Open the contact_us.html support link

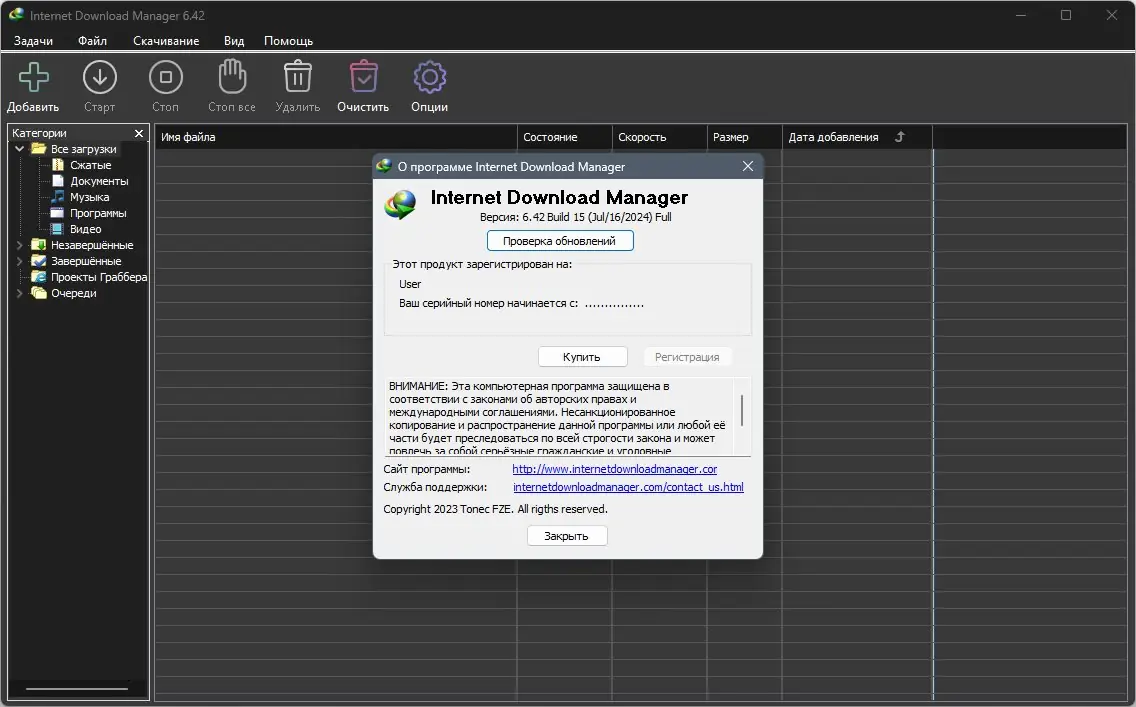(x=628, y=487)
